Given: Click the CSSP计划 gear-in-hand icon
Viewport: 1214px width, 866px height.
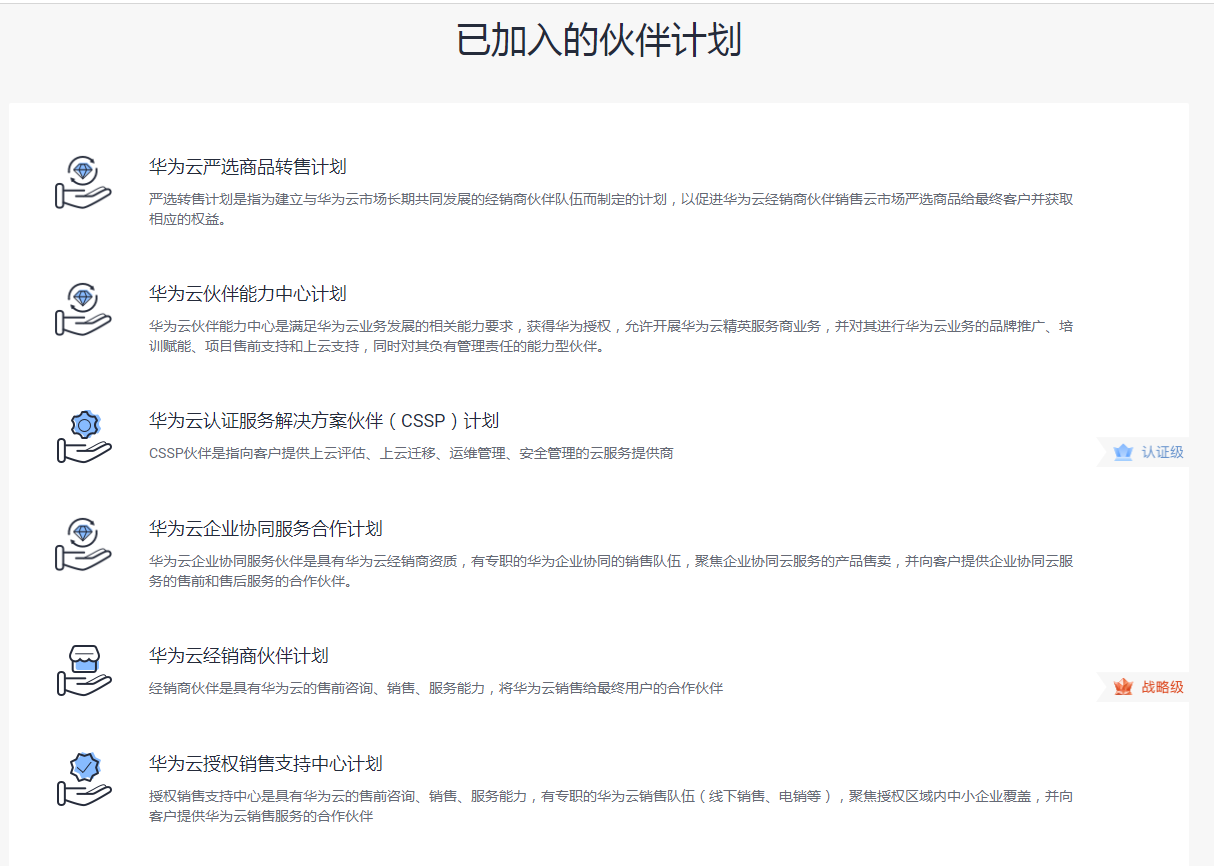Looking at the screenshot, I should [83, 437].
